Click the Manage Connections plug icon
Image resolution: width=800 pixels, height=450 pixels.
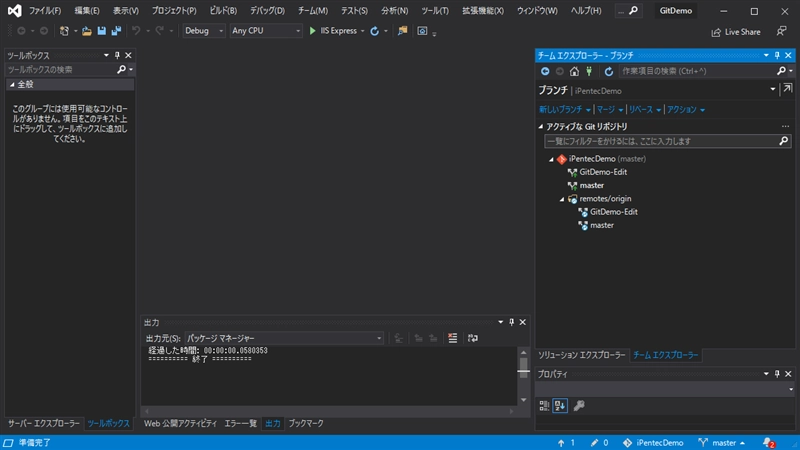click(589, 71)
